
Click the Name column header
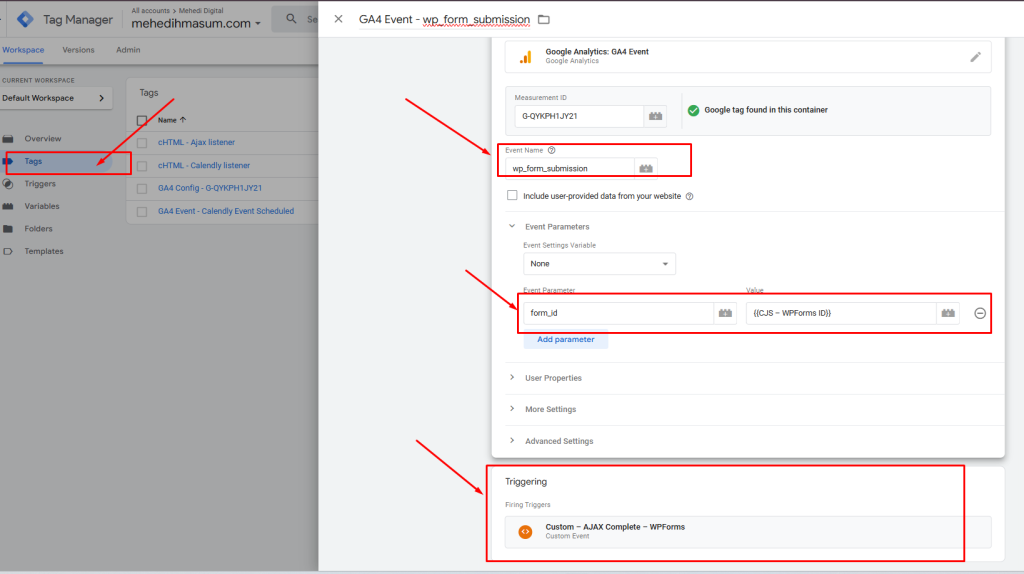tap(167, 120)
